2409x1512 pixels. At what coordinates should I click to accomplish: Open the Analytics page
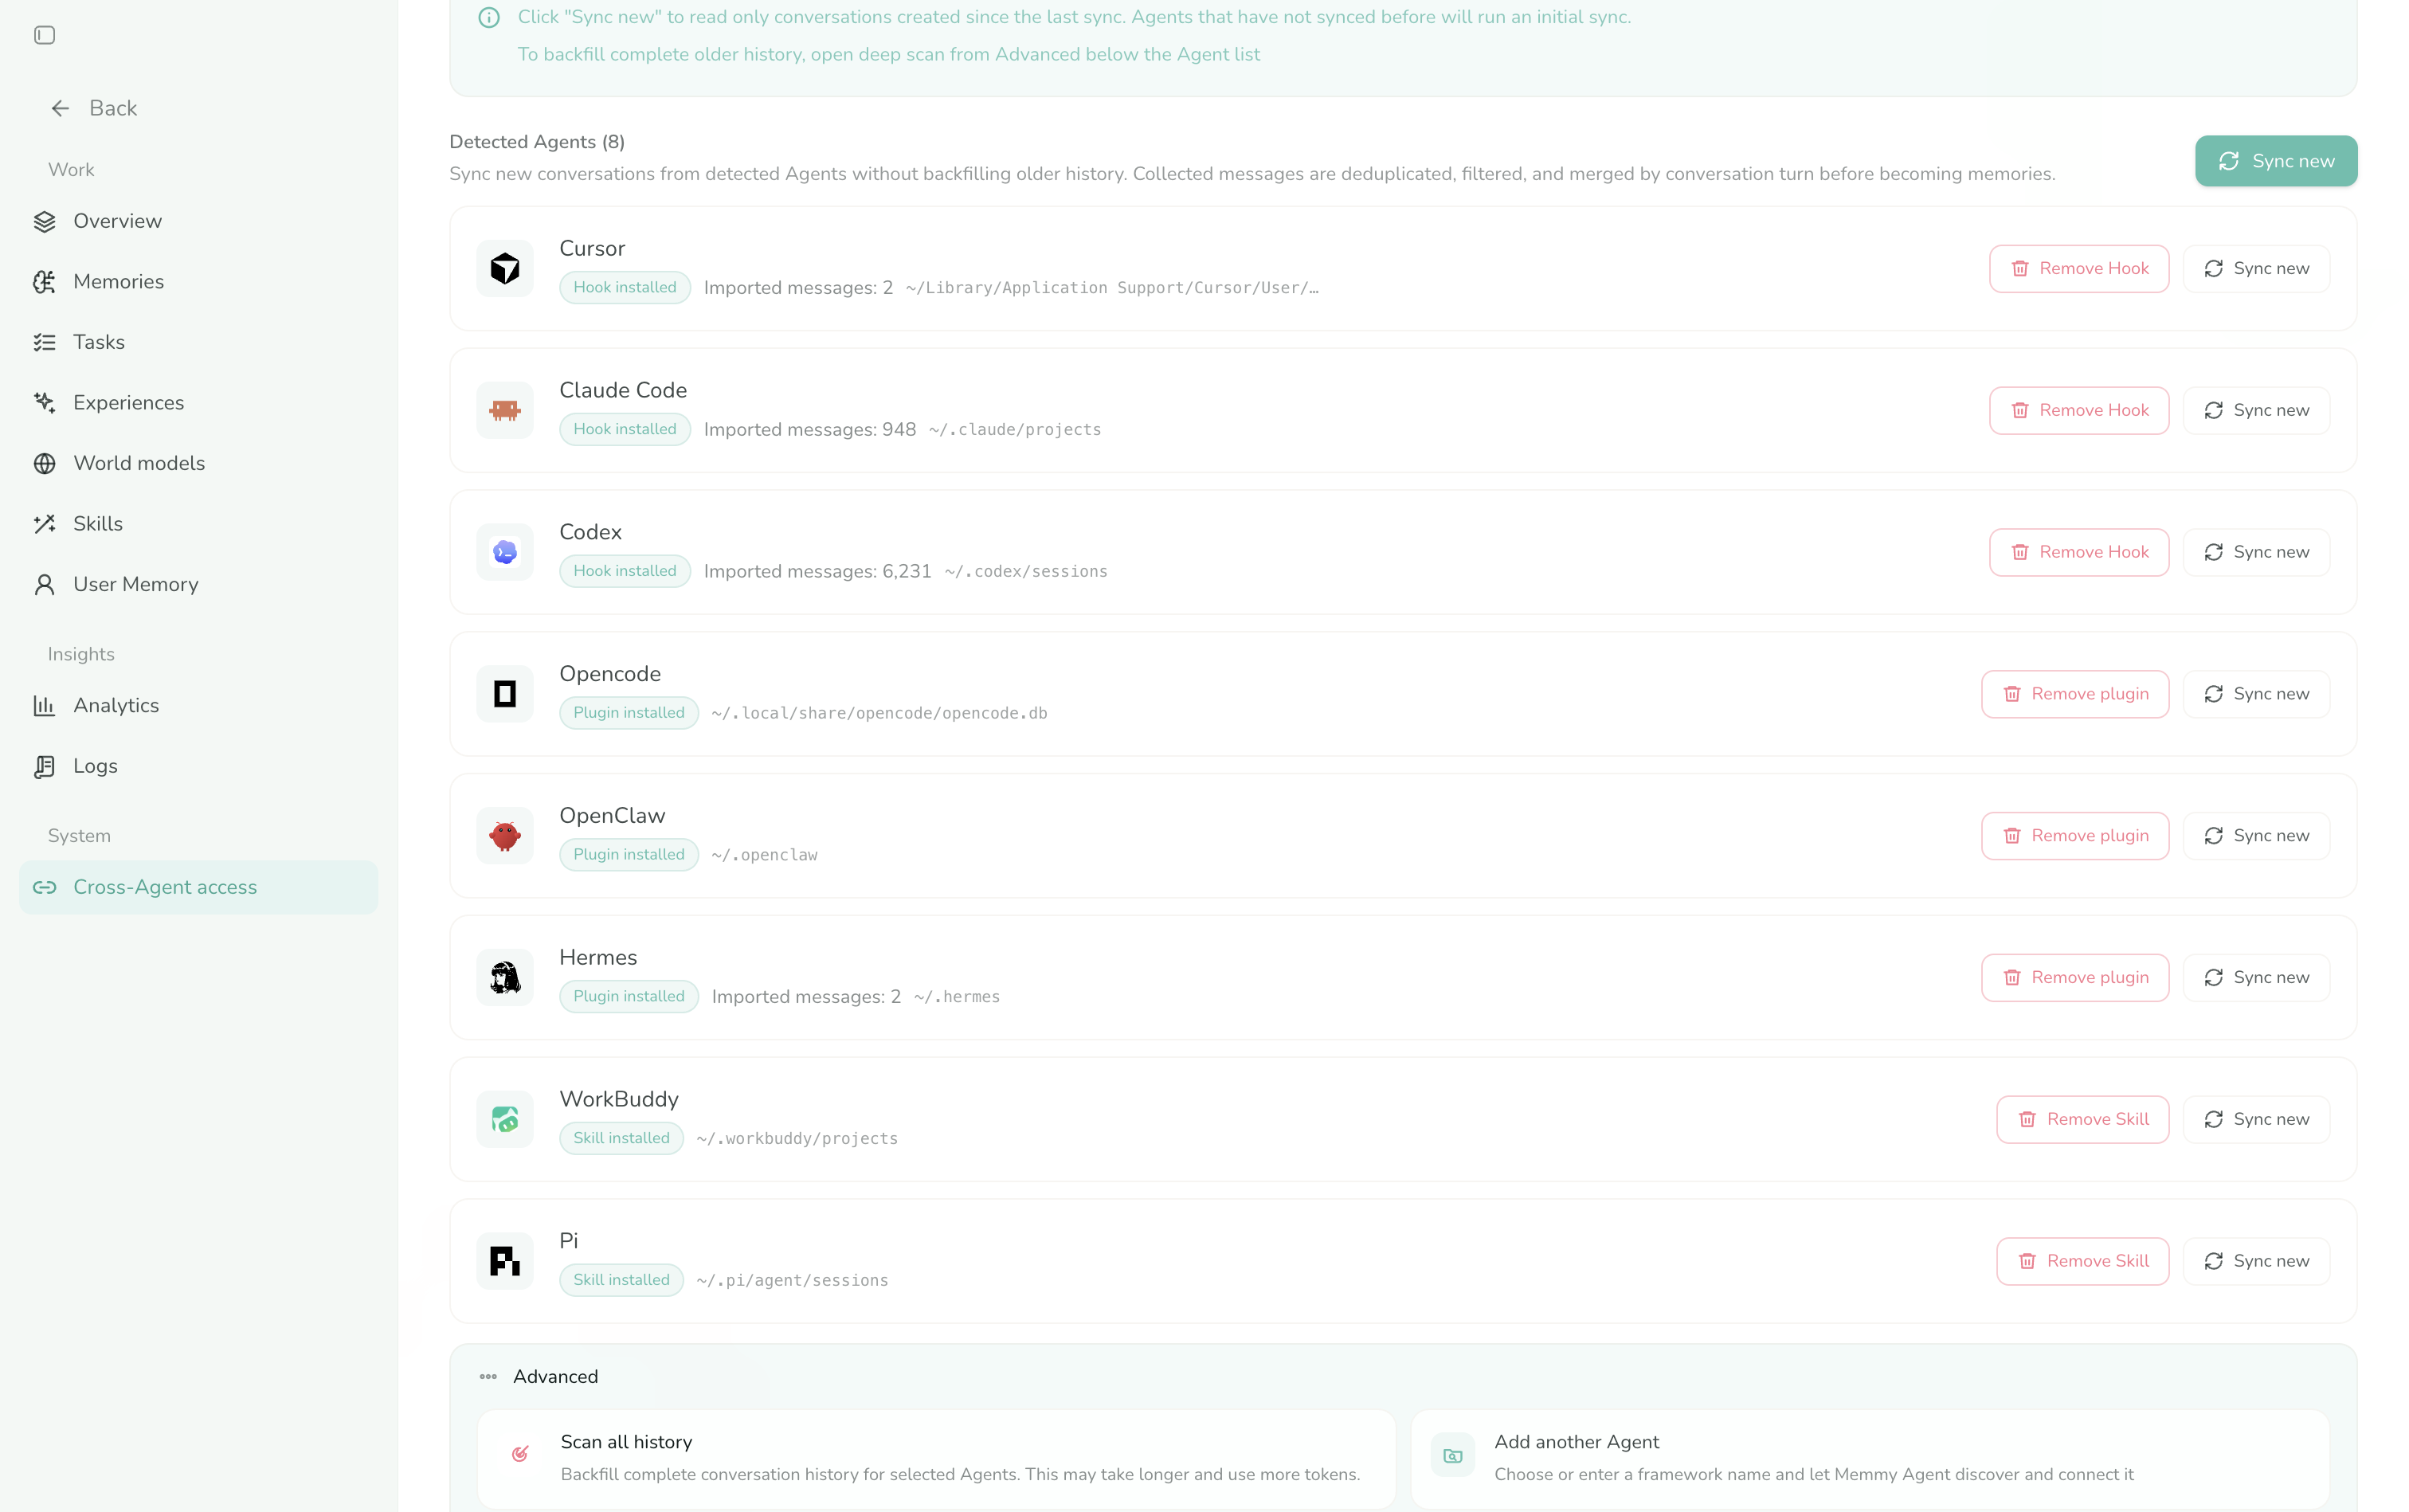(x=198, y=705)
